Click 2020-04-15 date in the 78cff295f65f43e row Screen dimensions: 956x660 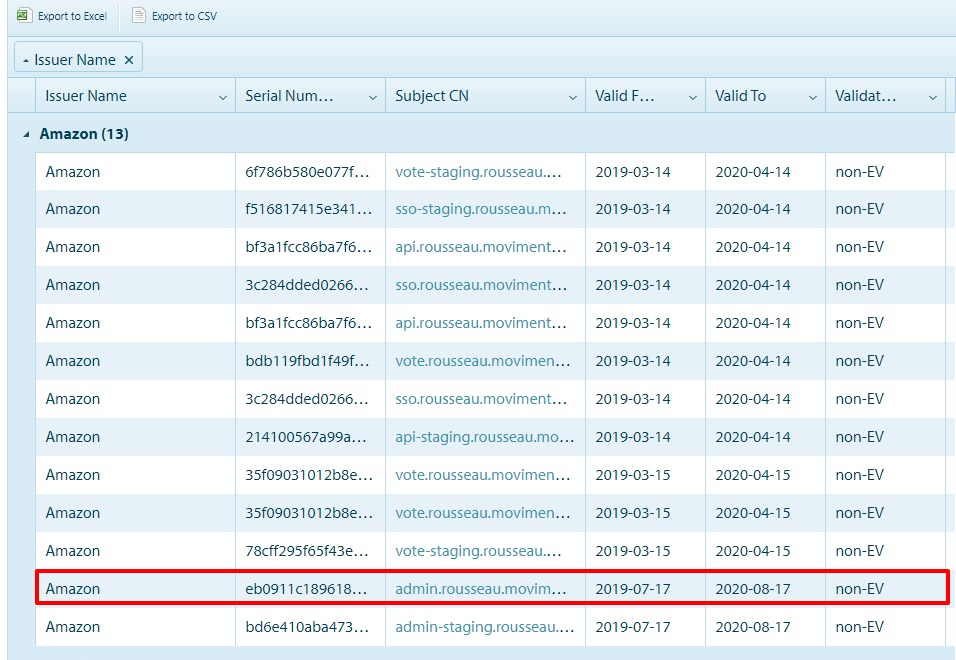(x=752, y=551)
